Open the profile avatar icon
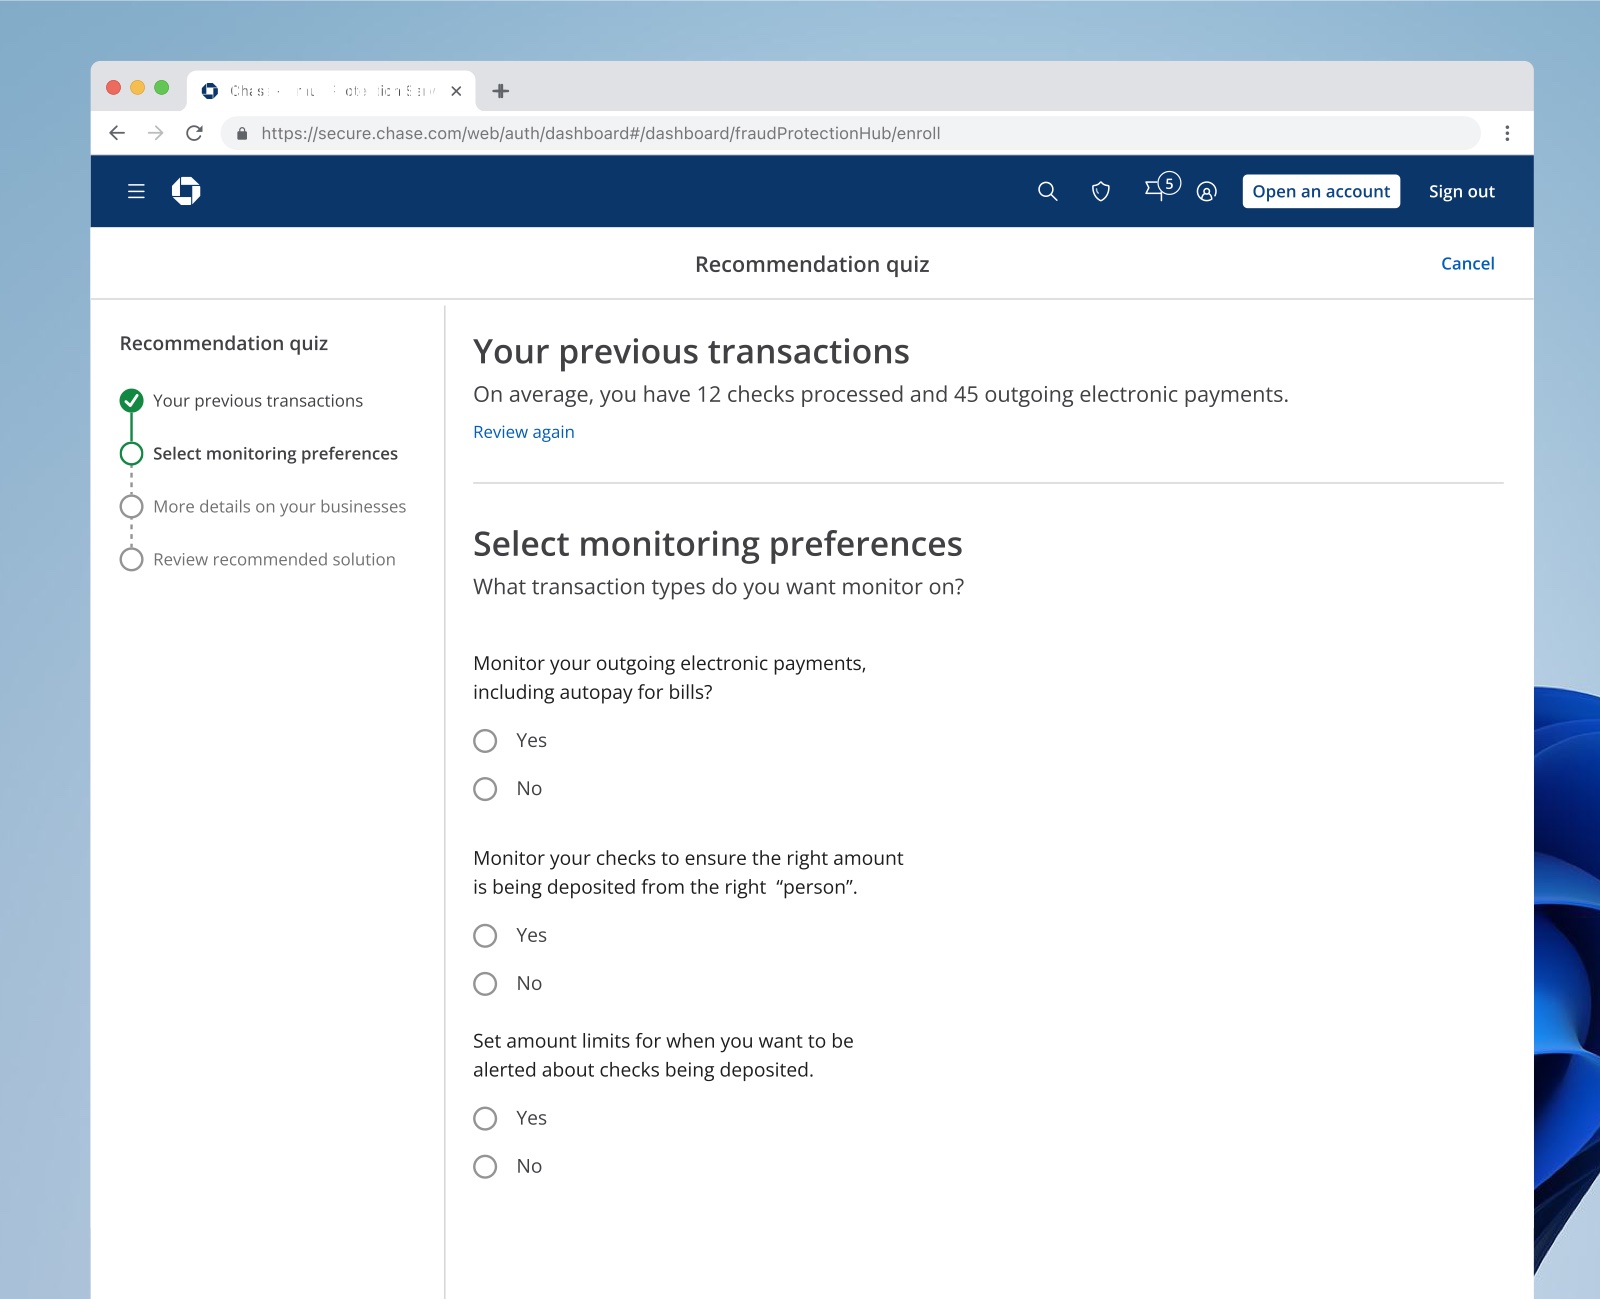Screen dimensions: 1600x1299 1207,192
